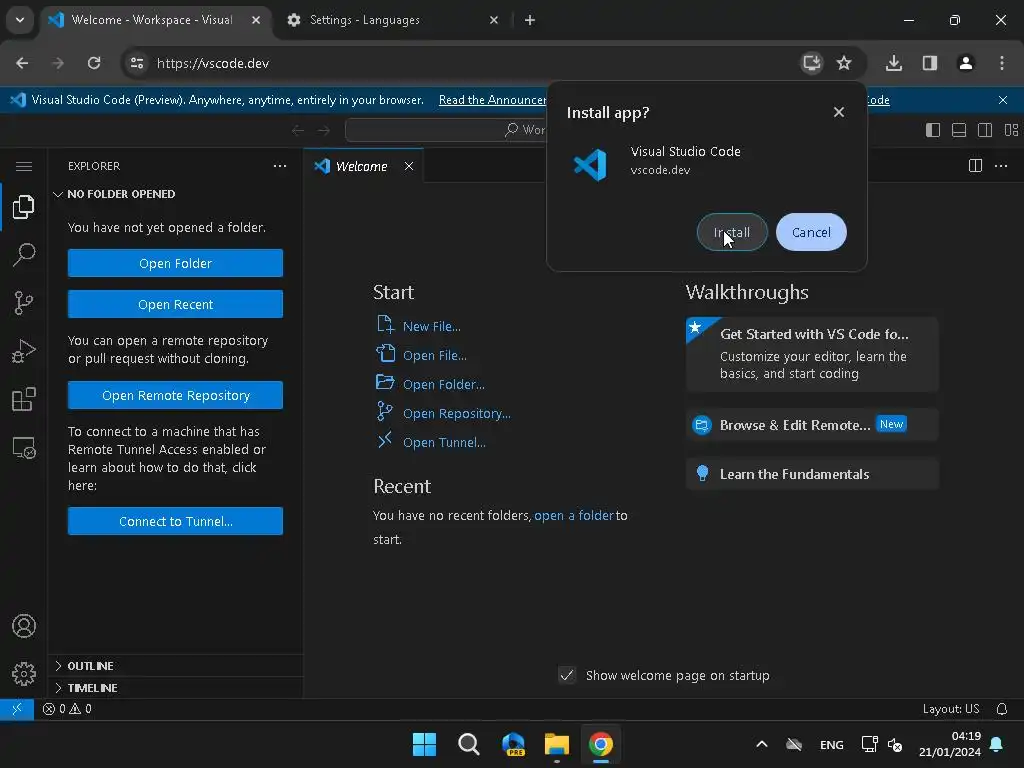This screenshot has width=1024, height=768.
Task: Click the 'open a folder' link under Recent
Action: pyautogui.click(x=573, y=515)
